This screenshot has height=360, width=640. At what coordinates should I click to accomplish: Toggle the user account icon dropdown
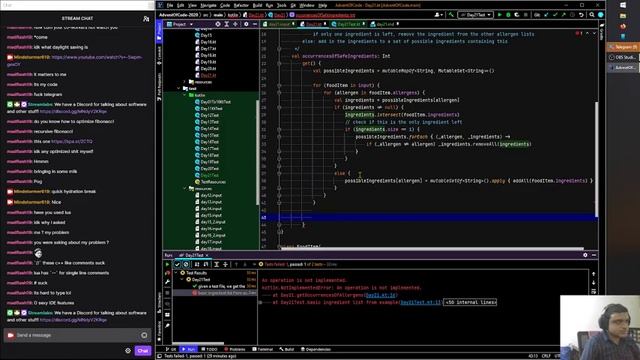(439, 15)
